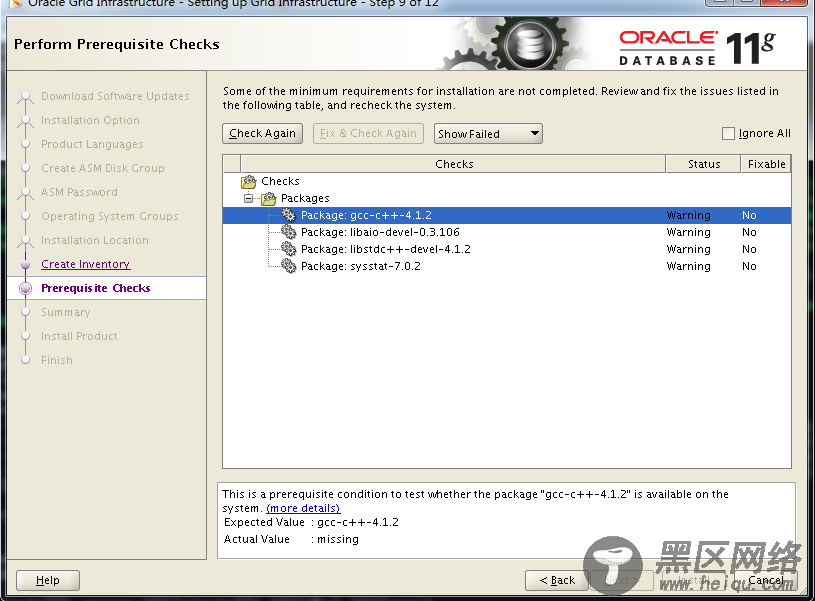Click Warning status of libstdc++-devel package

(x=688, y=249)
